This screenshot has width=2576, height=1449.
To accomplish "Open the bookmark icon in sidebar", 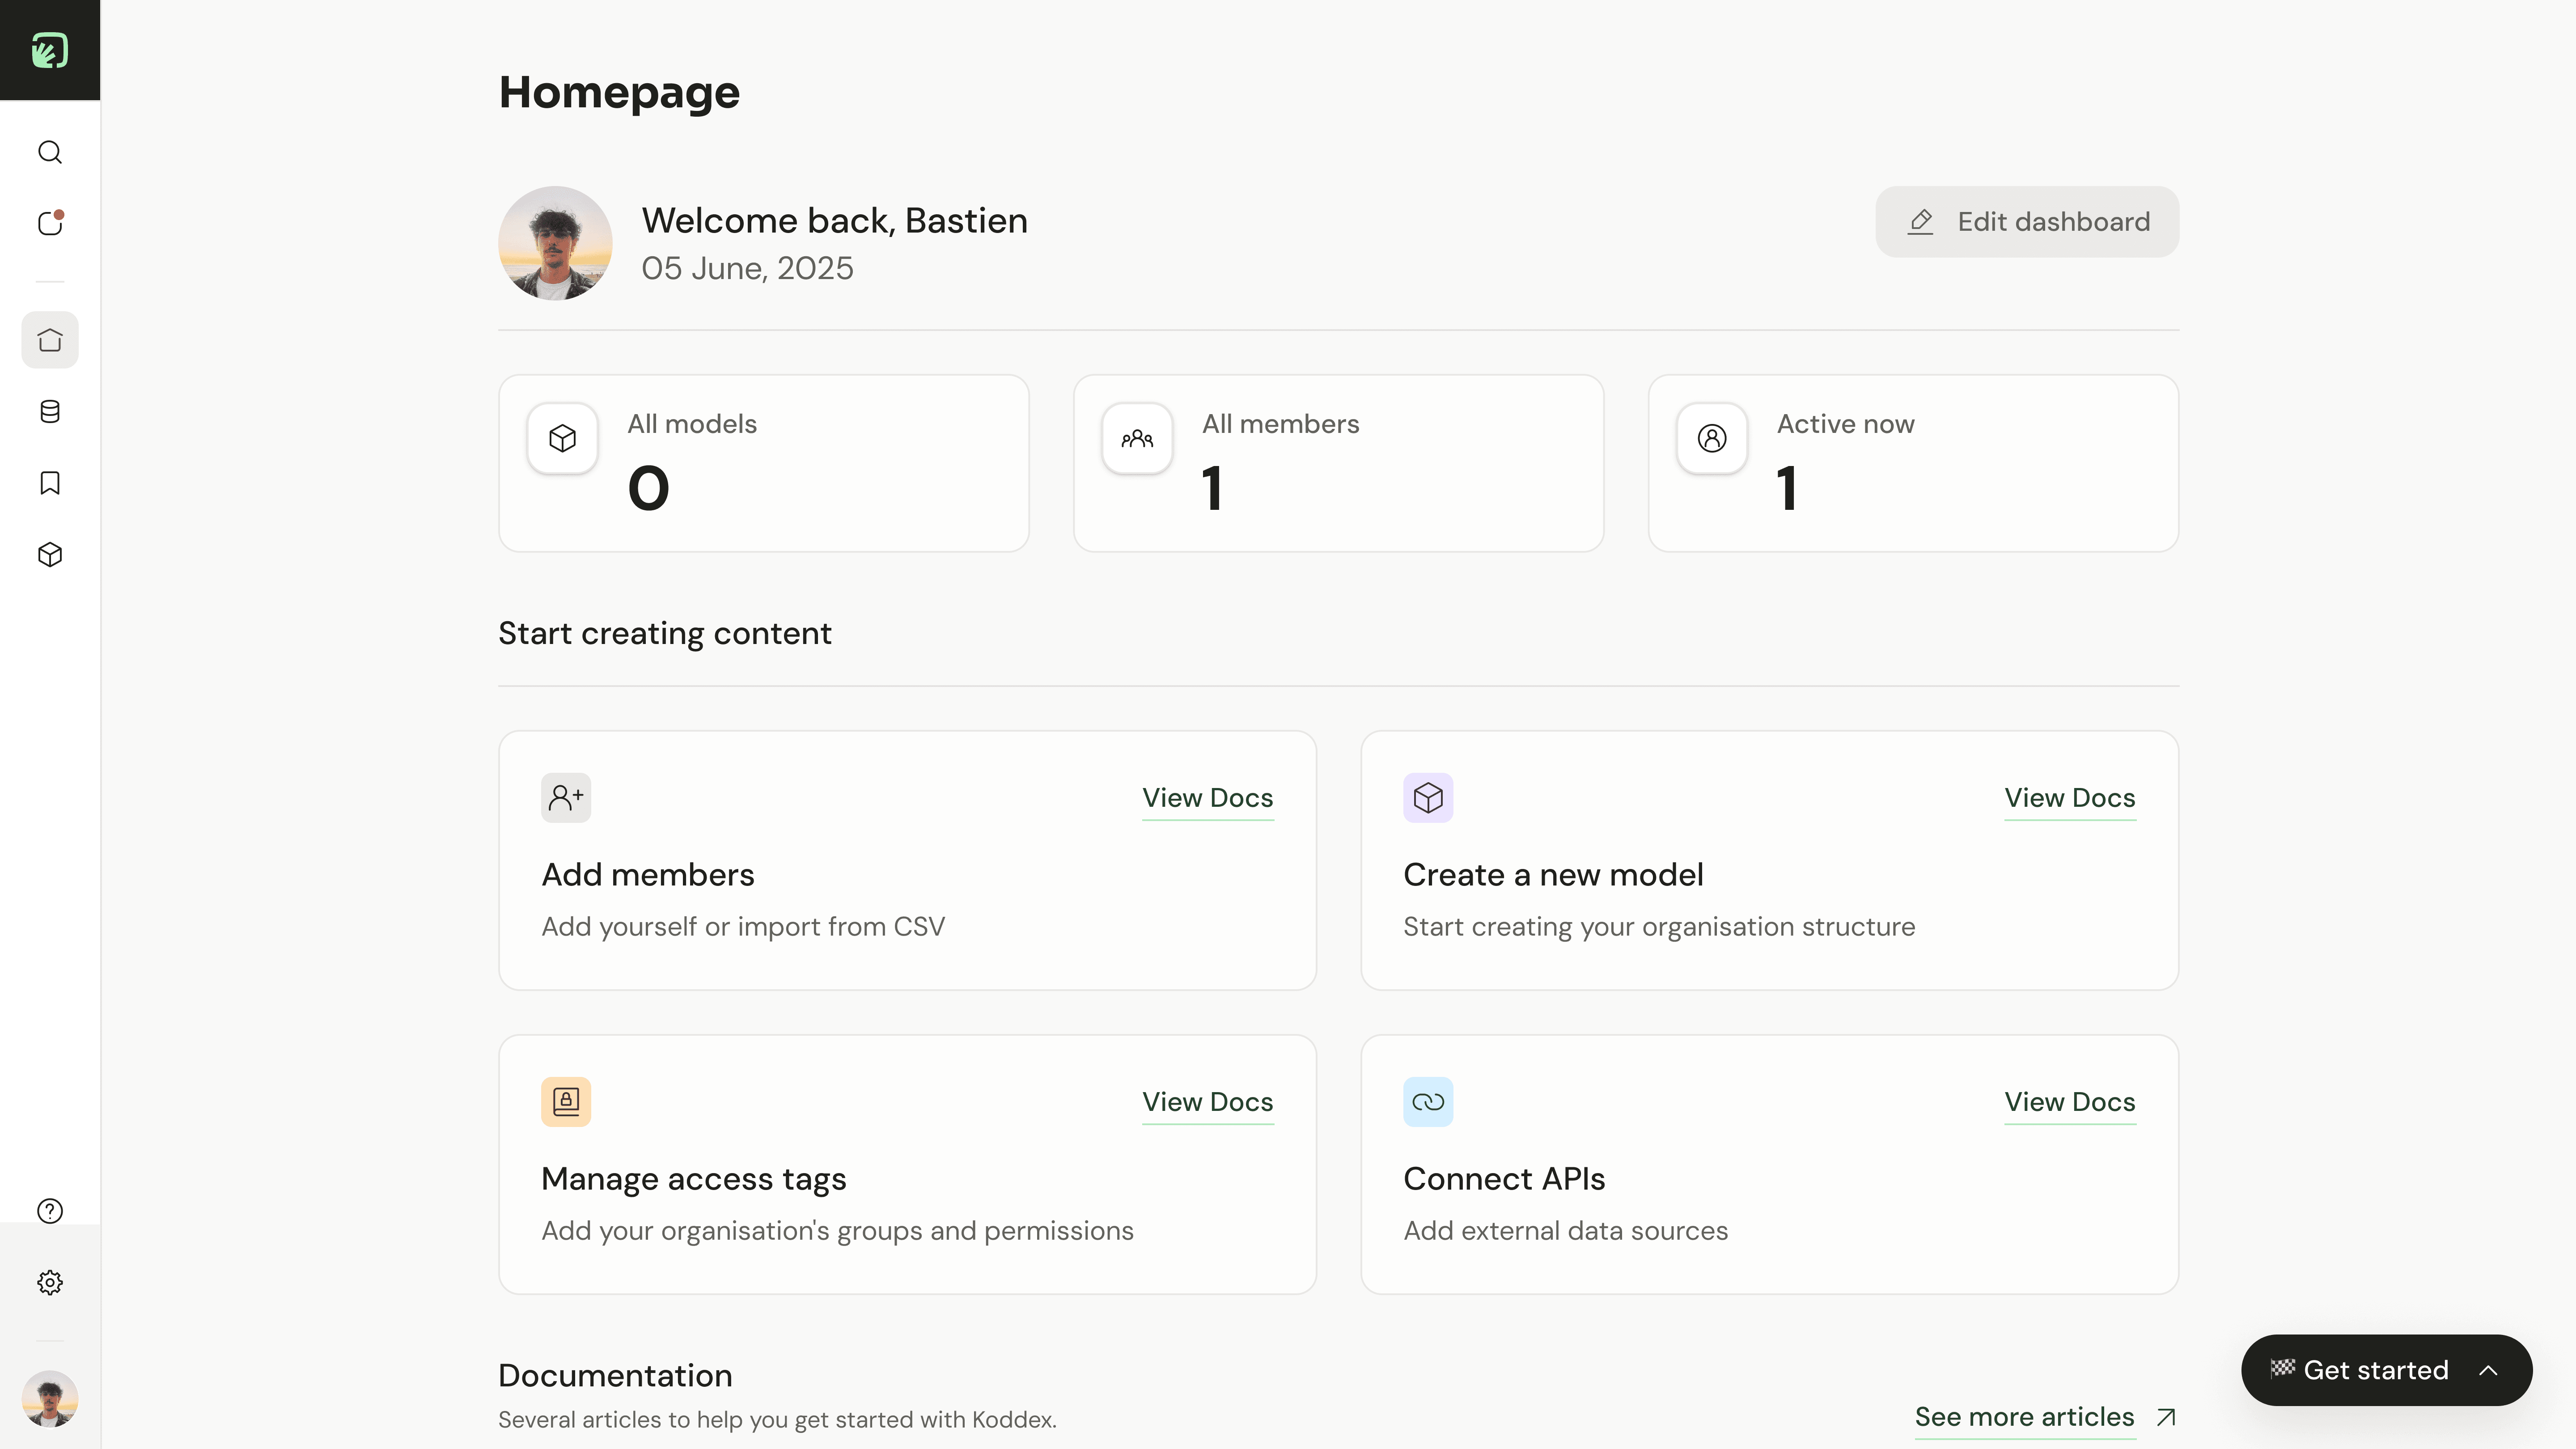I will 50,483.
